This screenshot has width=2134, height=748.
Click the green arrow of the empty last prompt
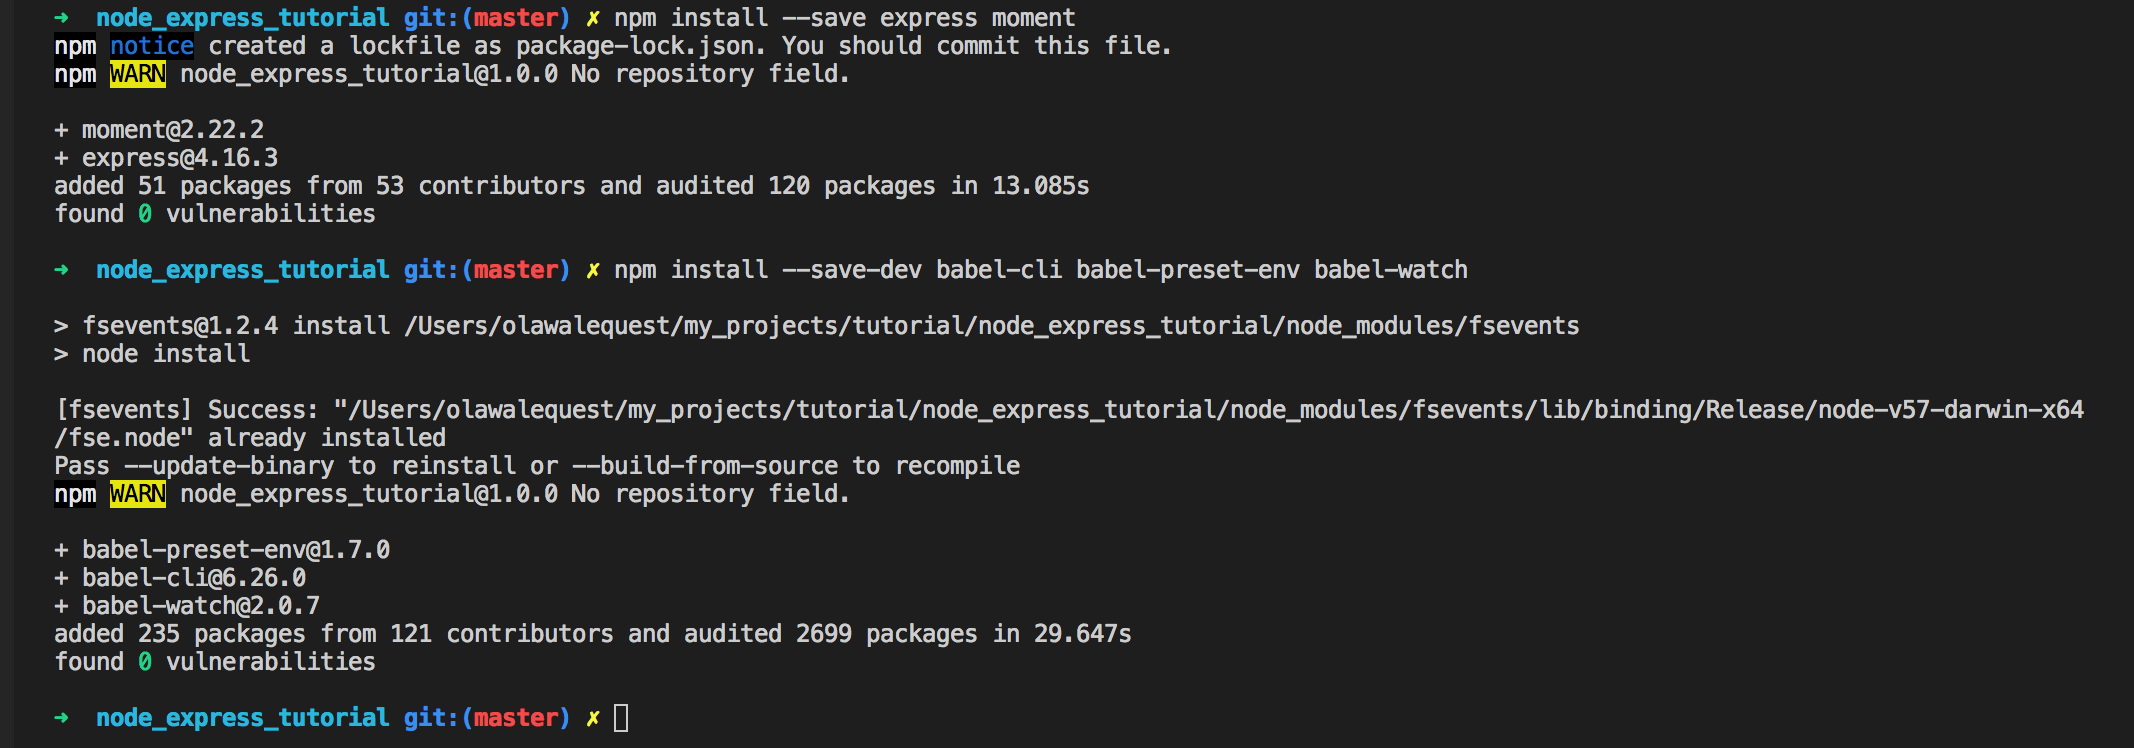click(62, 718)
